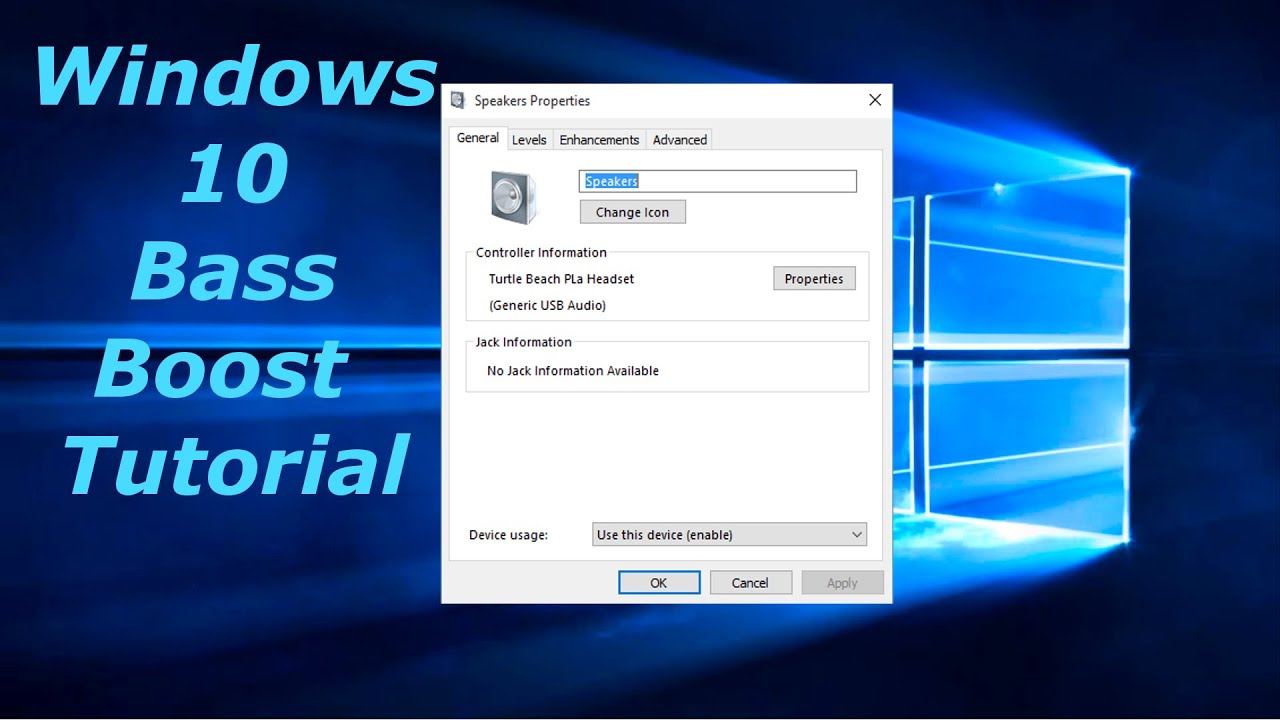Click the Change Icon button
This screenshot has height=720, width=1280.
pyautogui.click(x=632, y=212)
